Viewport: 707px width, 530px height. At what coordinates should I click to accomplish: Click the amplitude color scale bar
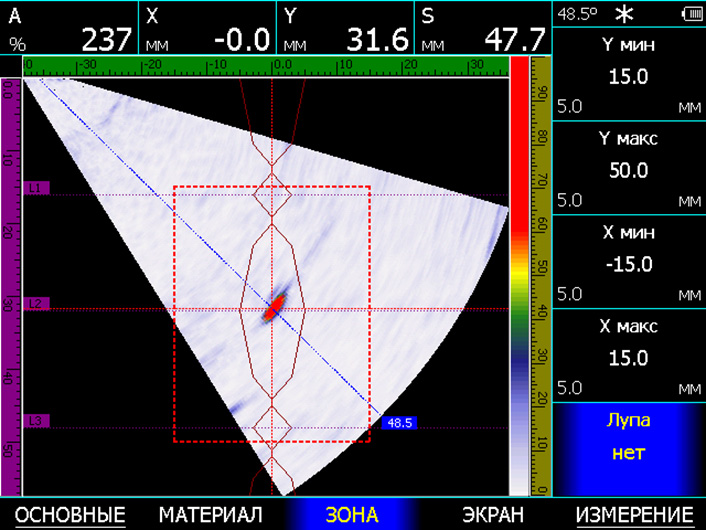519,275
